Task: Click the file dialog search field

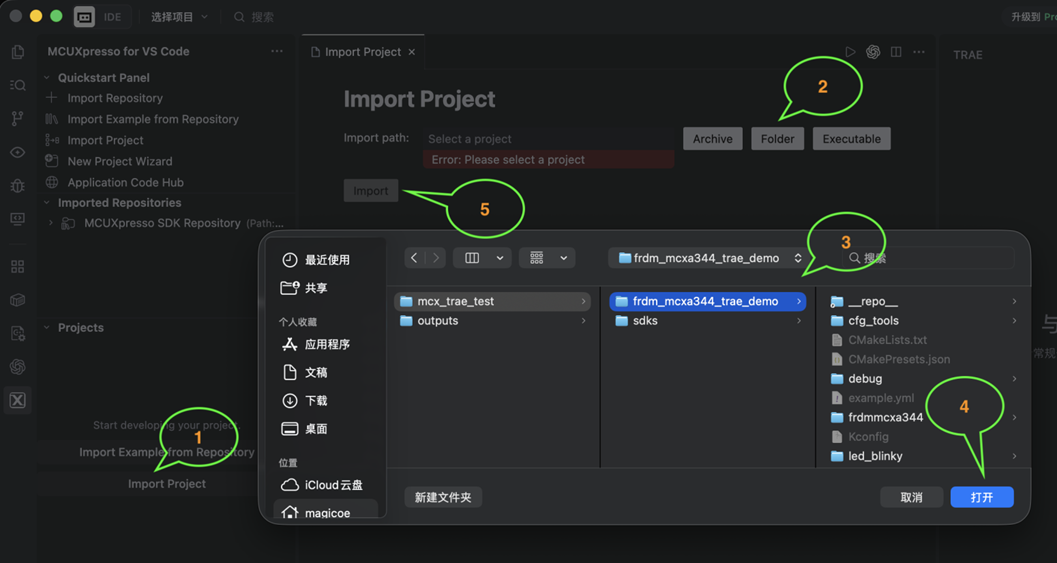Action: (x=930, y=258)
